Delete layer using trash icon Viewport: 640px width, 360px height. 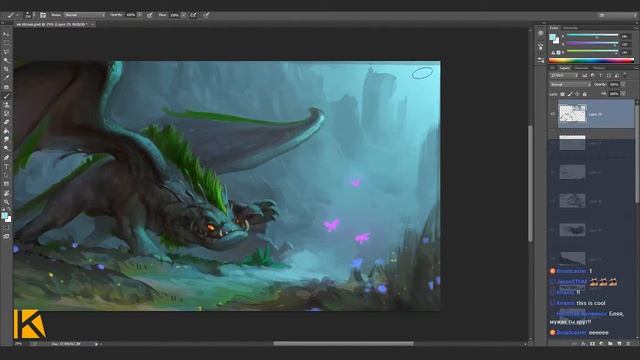pos(628,344)
